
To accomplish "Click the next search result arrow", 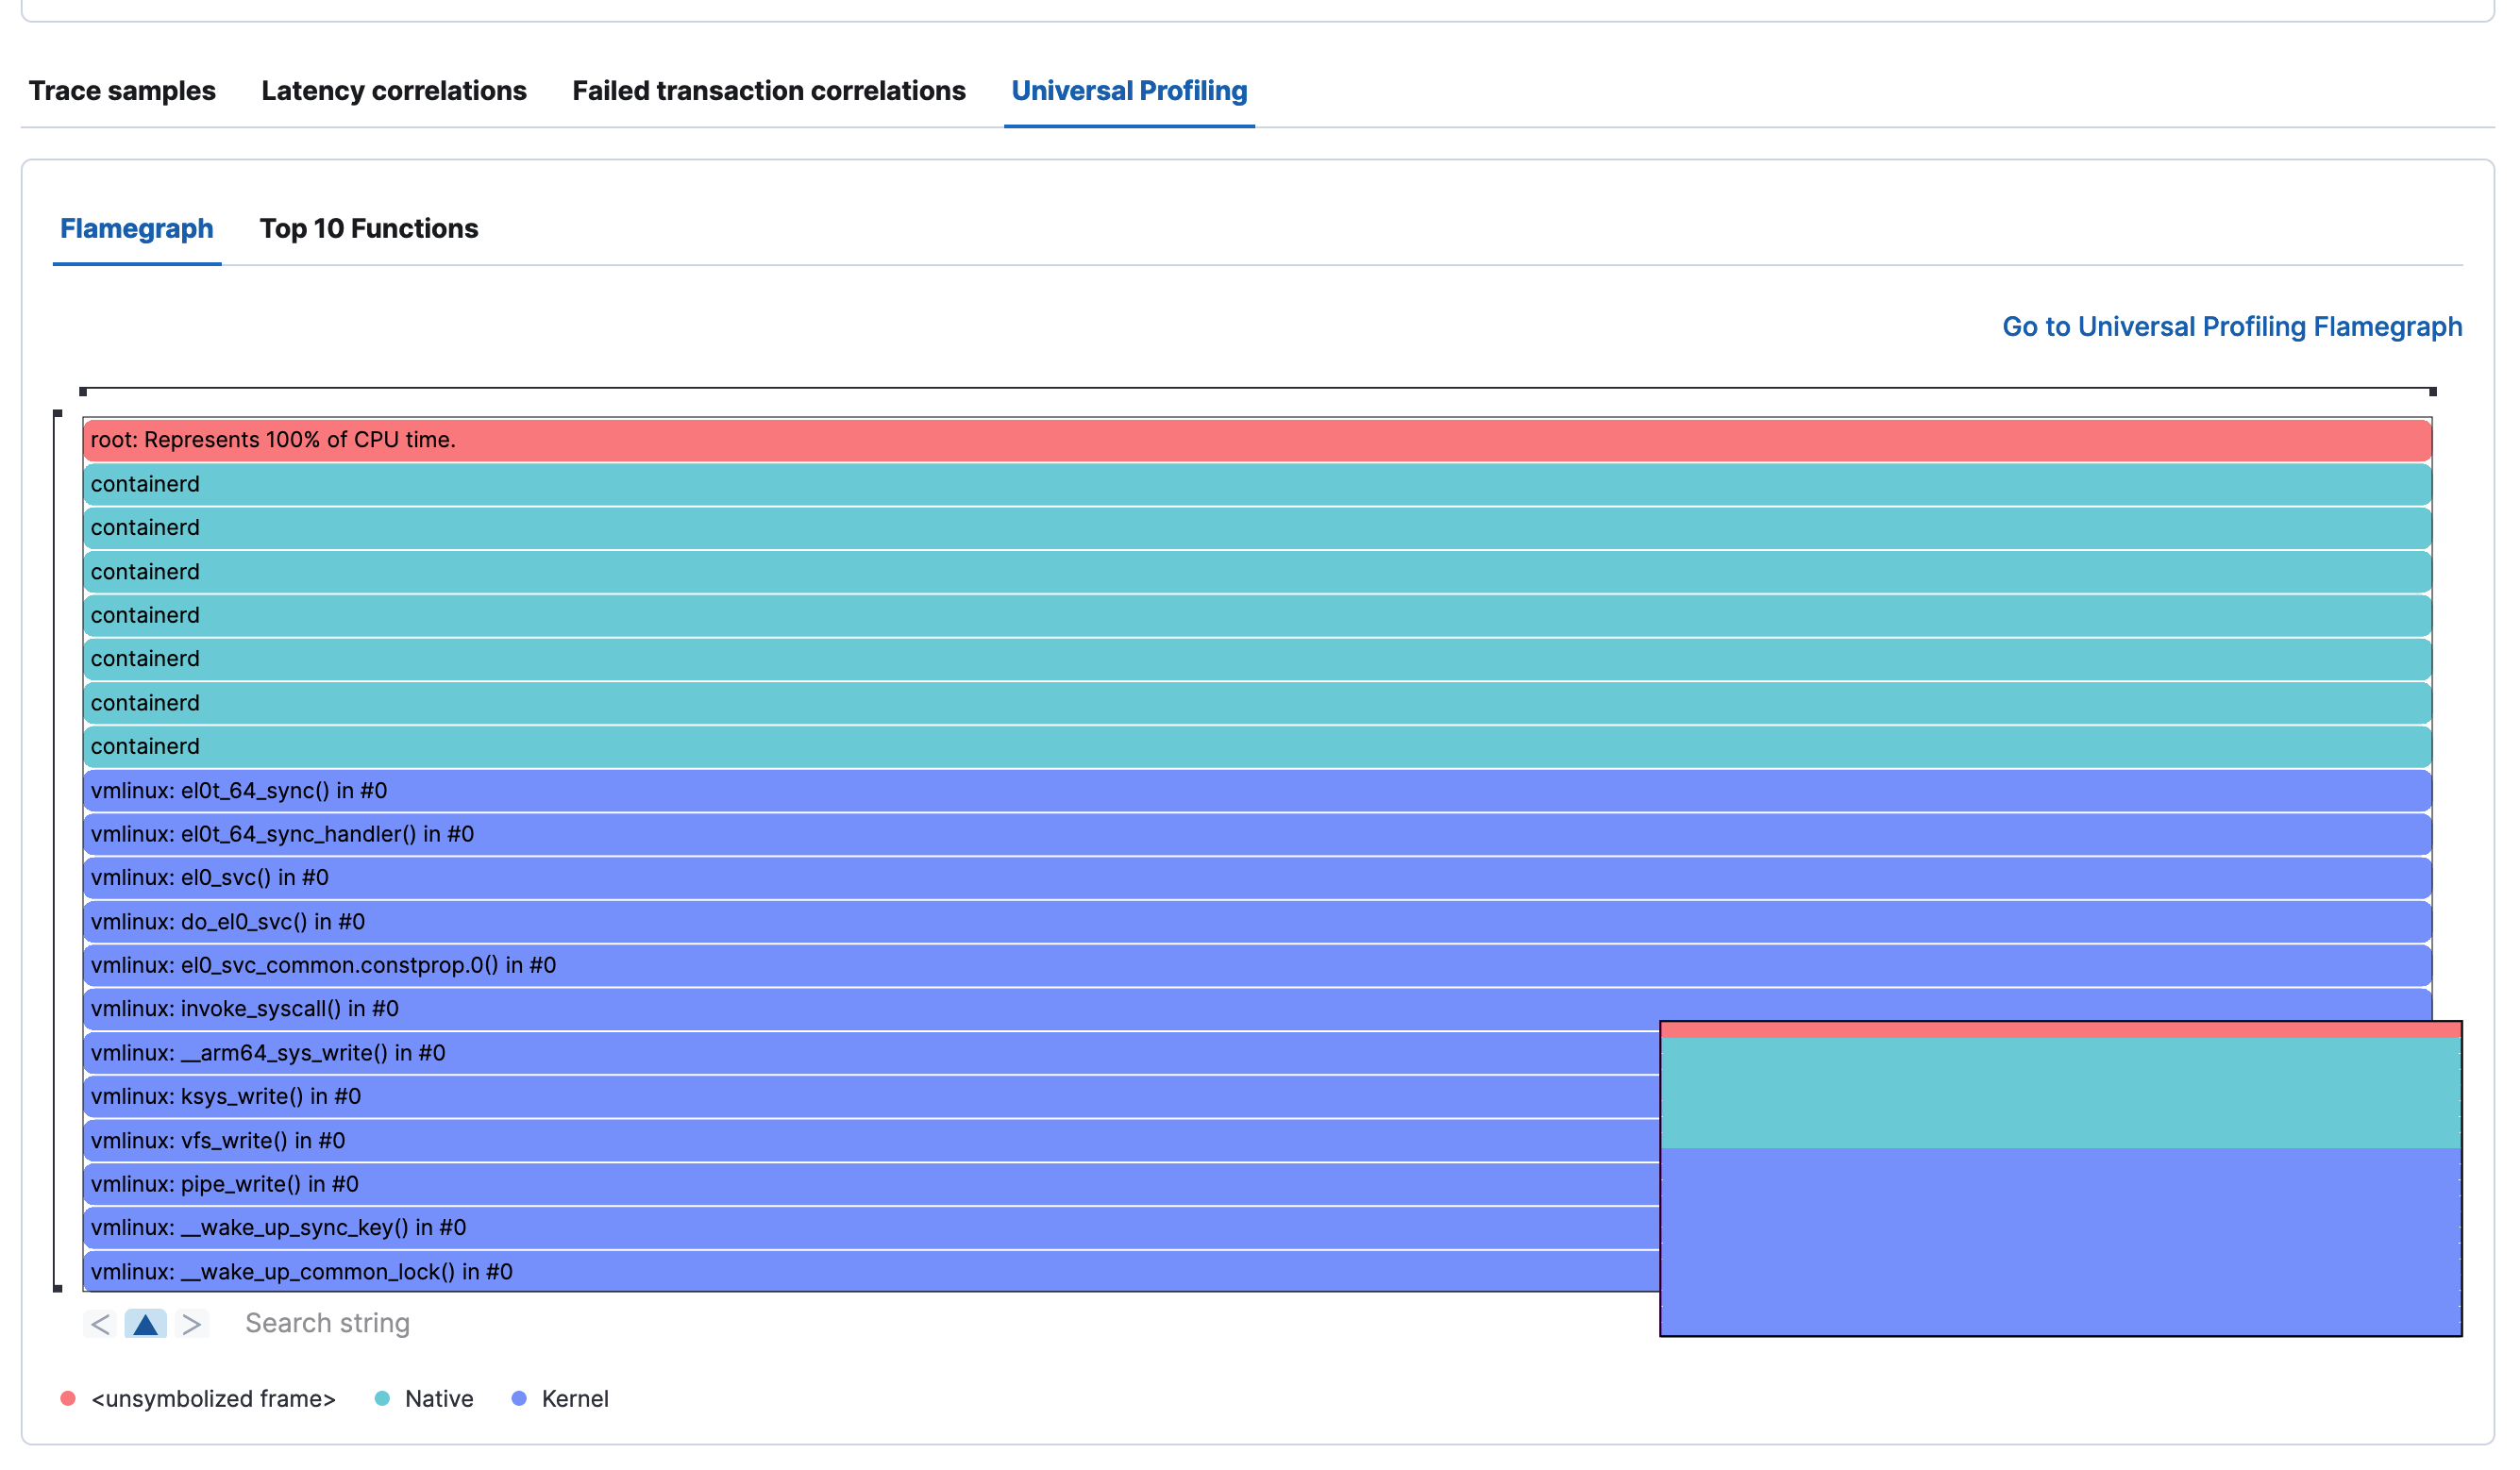I will (192, 1324).
